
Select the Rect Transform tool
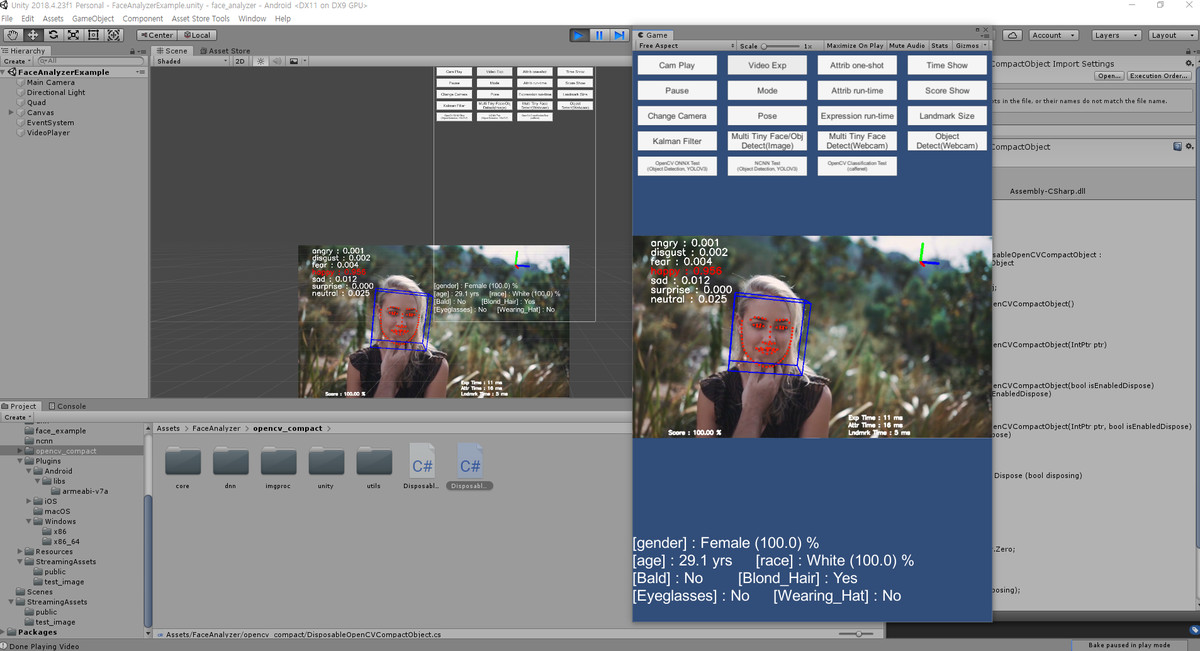[93, 35]
